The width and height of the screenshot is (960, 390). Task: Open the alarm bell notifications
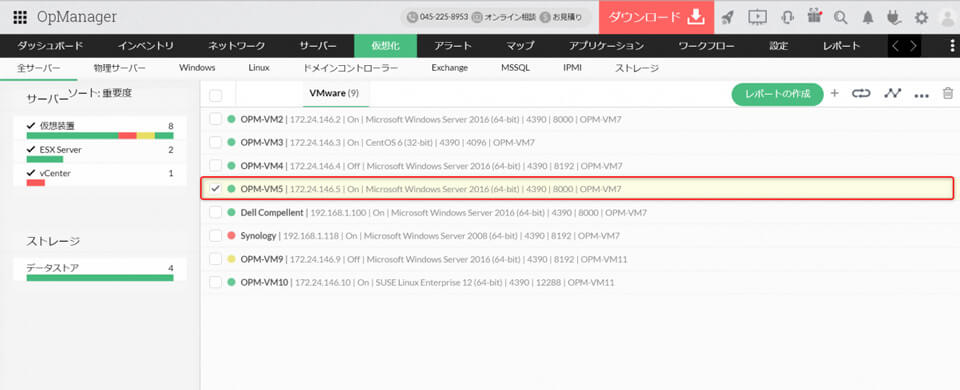pyautogui.click(x=868, y=18)
